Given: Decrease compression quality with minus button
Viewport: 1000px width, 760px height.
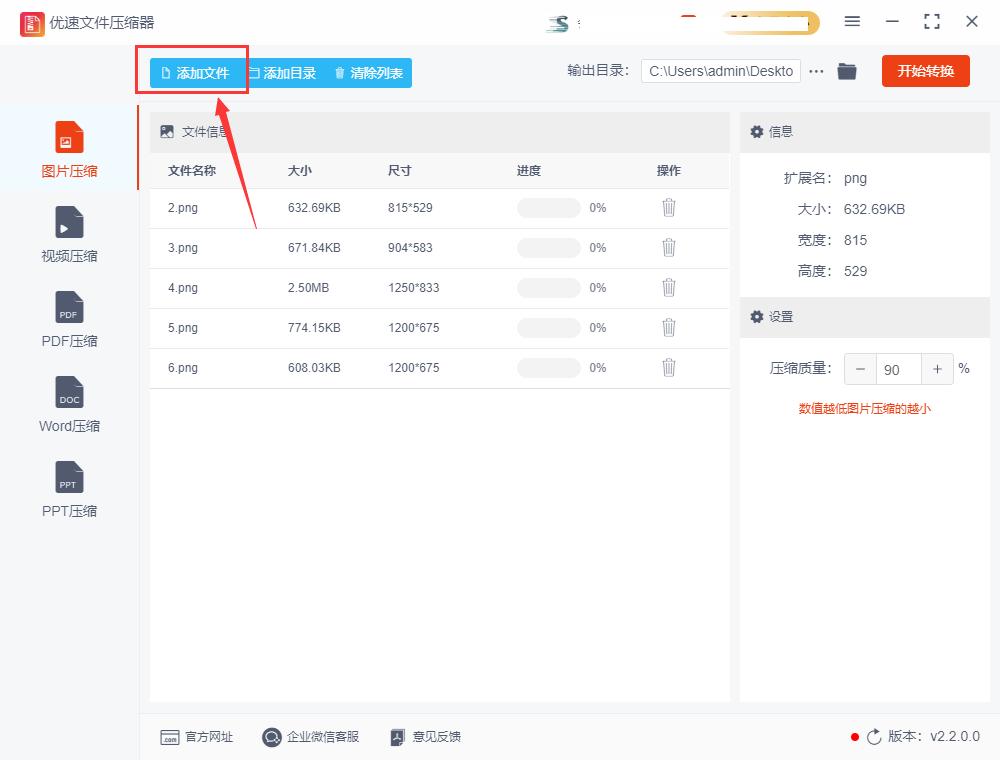Looking at the screenshot, I should 860,368.
